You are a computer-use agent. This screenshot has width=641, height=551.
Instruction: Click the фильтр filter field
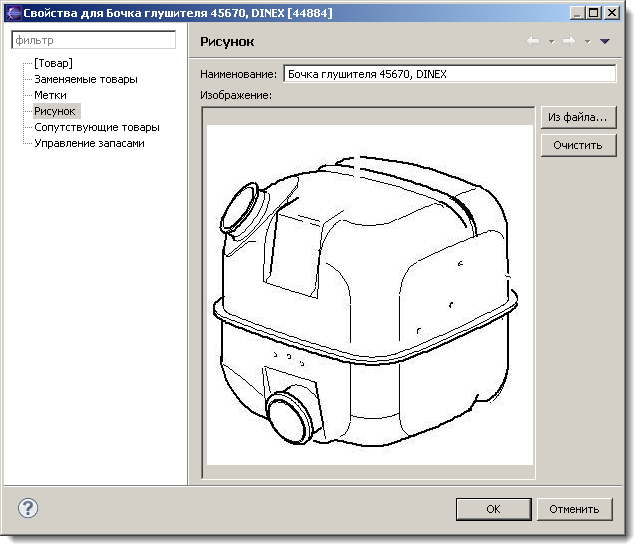click(x=94, y=40)
